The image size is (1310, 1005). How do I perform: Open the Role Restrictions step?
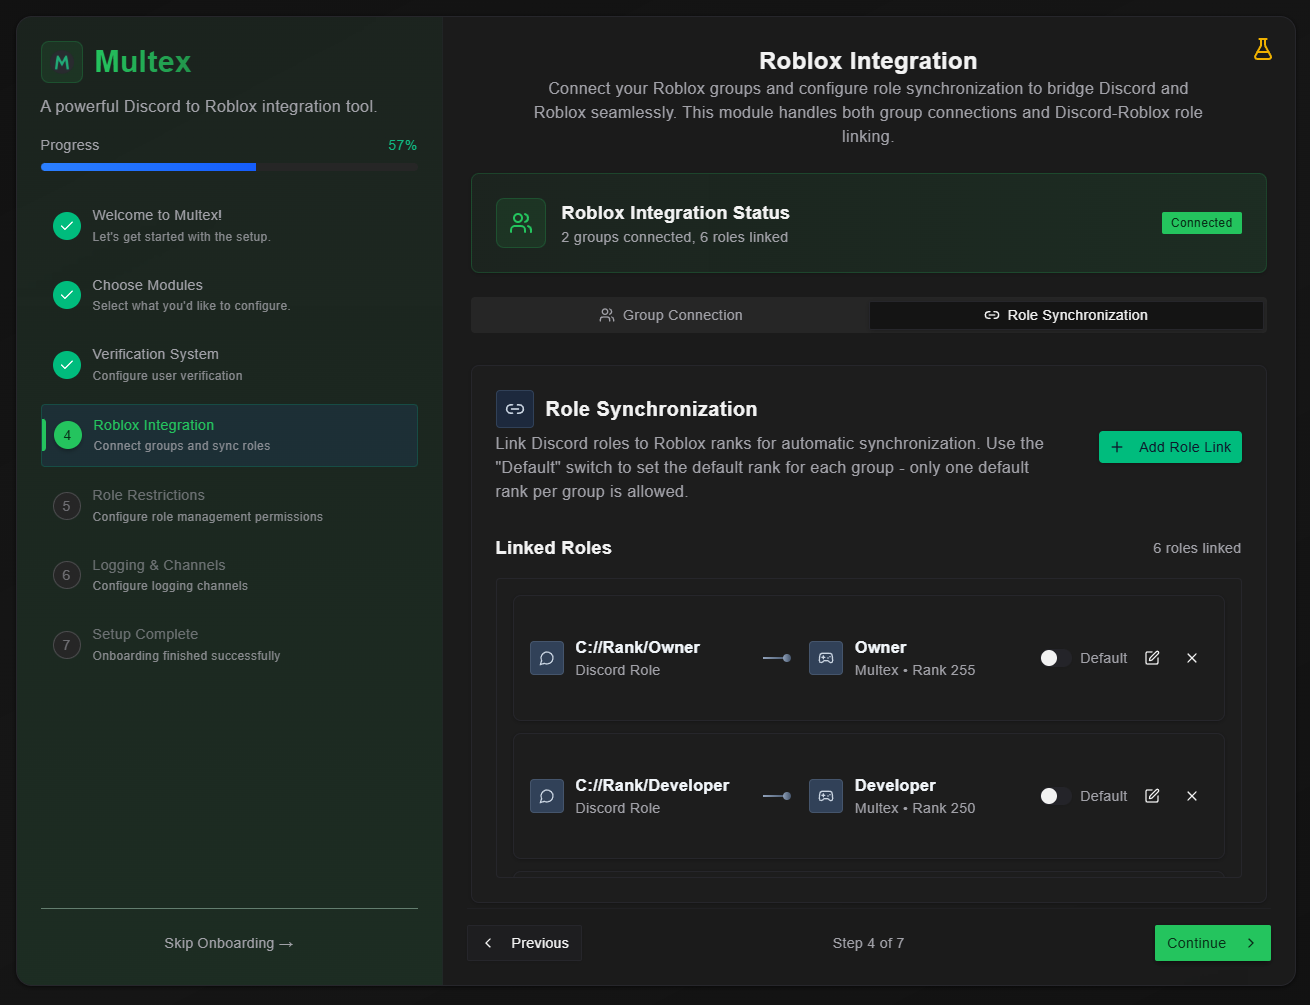pyautogui.click(x=229, y=506)
